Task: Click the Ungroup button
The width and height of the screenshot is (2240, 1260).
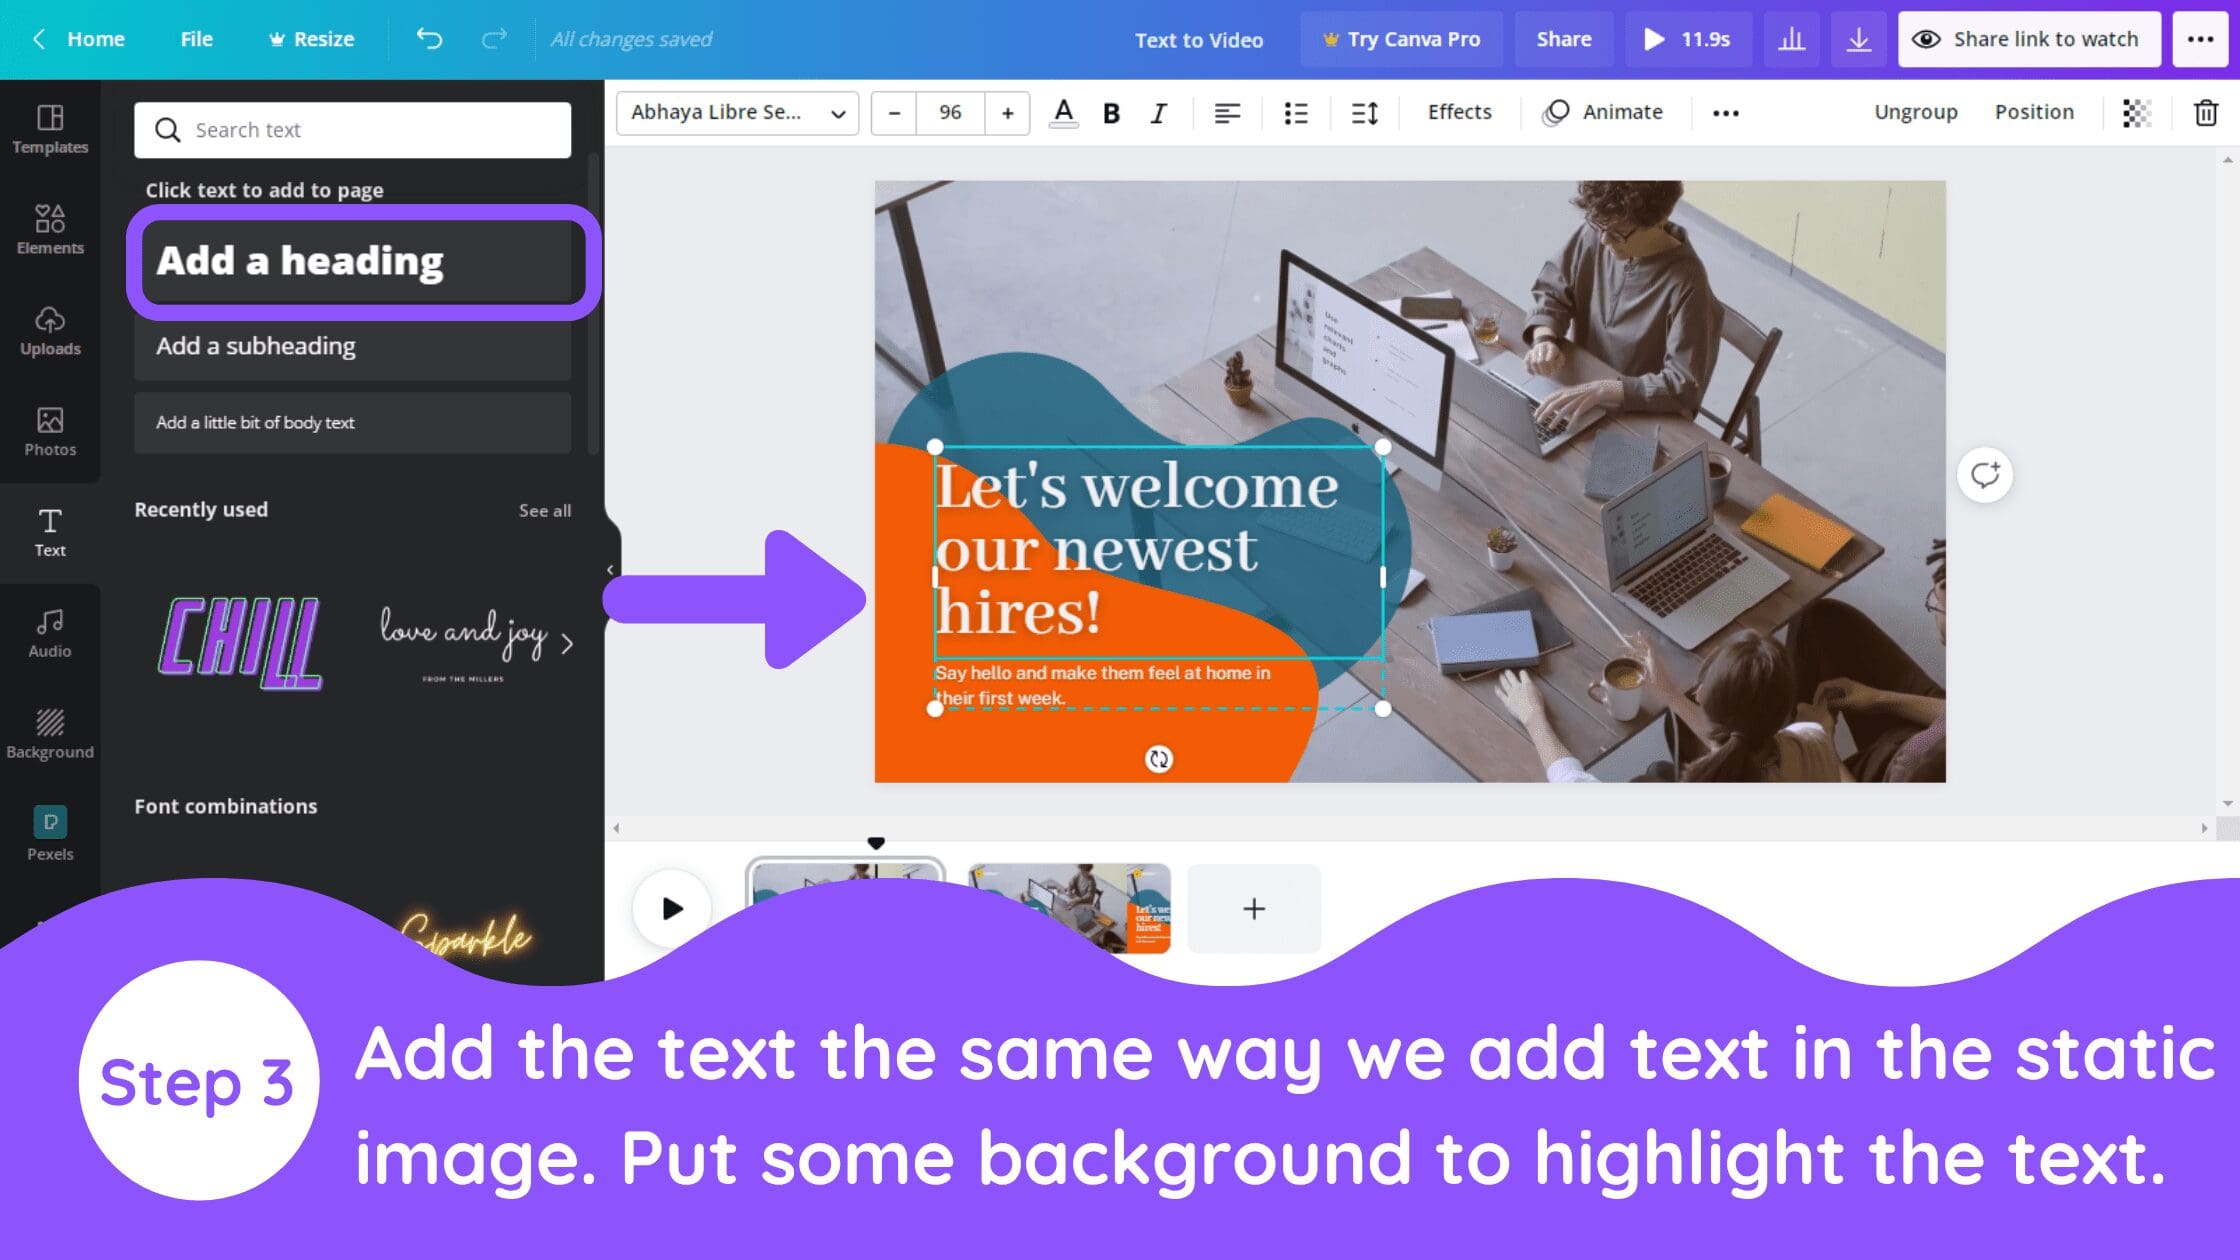Action: coord(1915,111)
